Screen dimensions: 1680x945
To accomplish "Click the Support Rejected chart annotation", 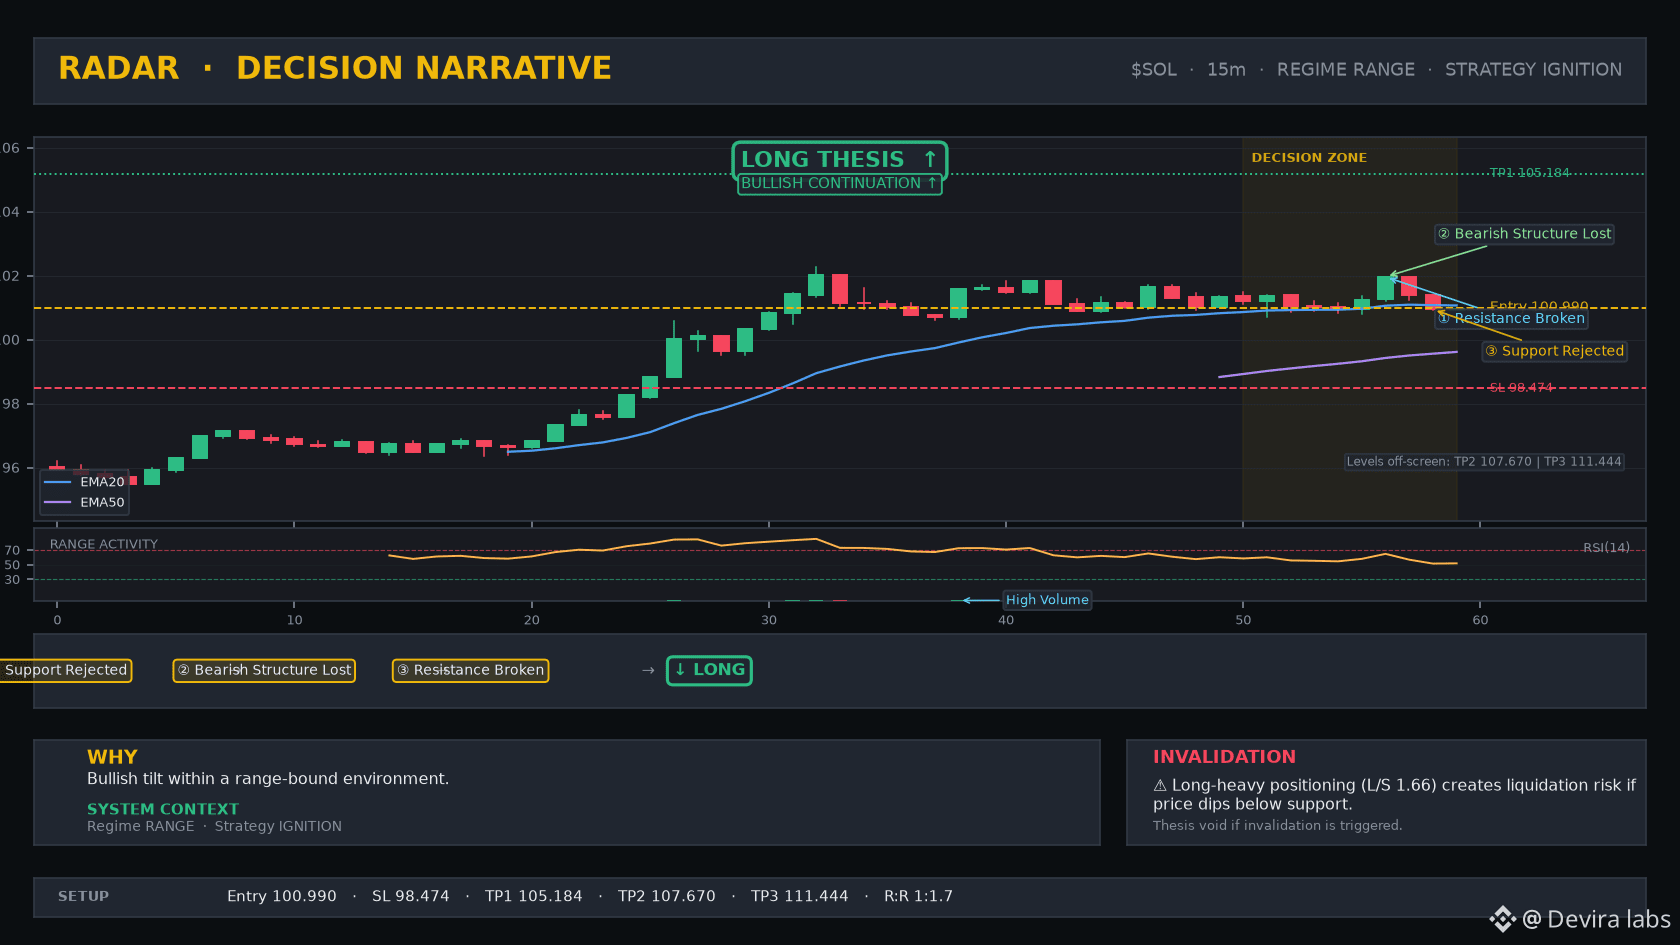I will 1554,351.
